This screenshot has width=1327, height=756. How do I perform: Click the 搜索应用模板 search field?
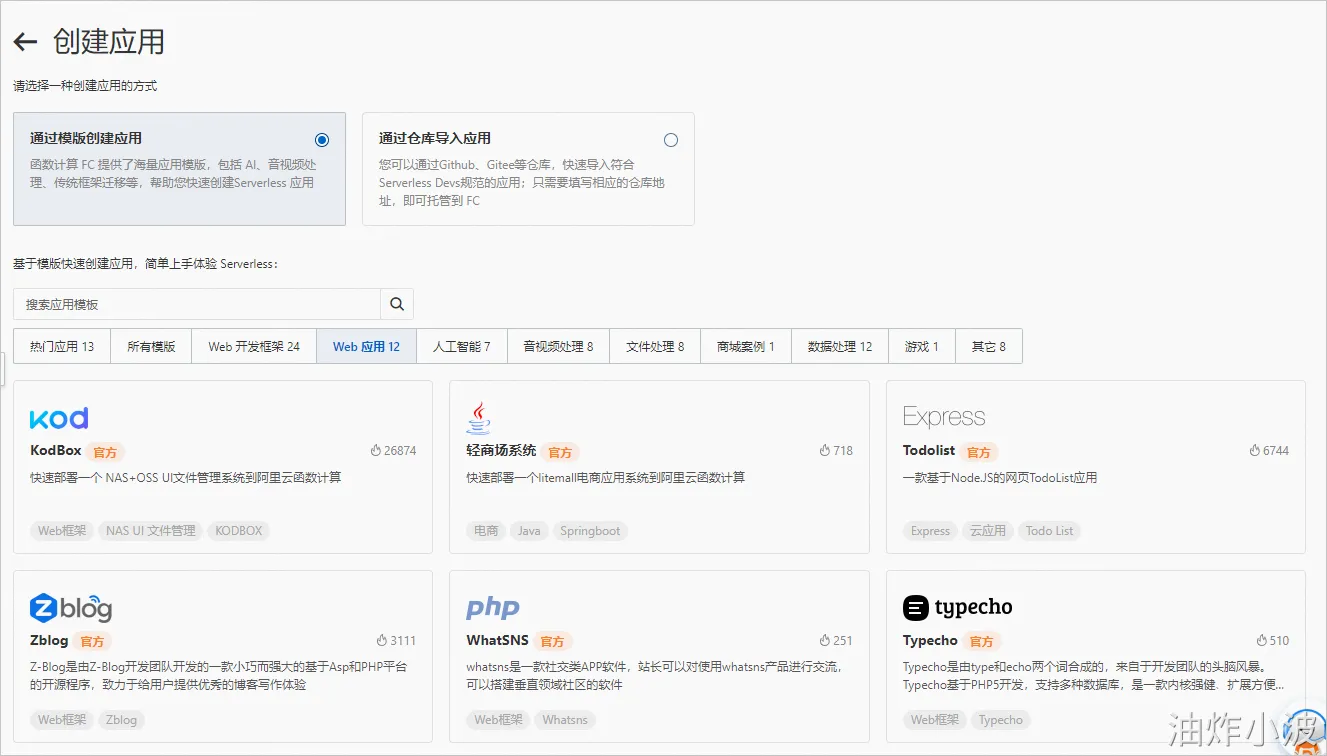click(x=197, y=304)
